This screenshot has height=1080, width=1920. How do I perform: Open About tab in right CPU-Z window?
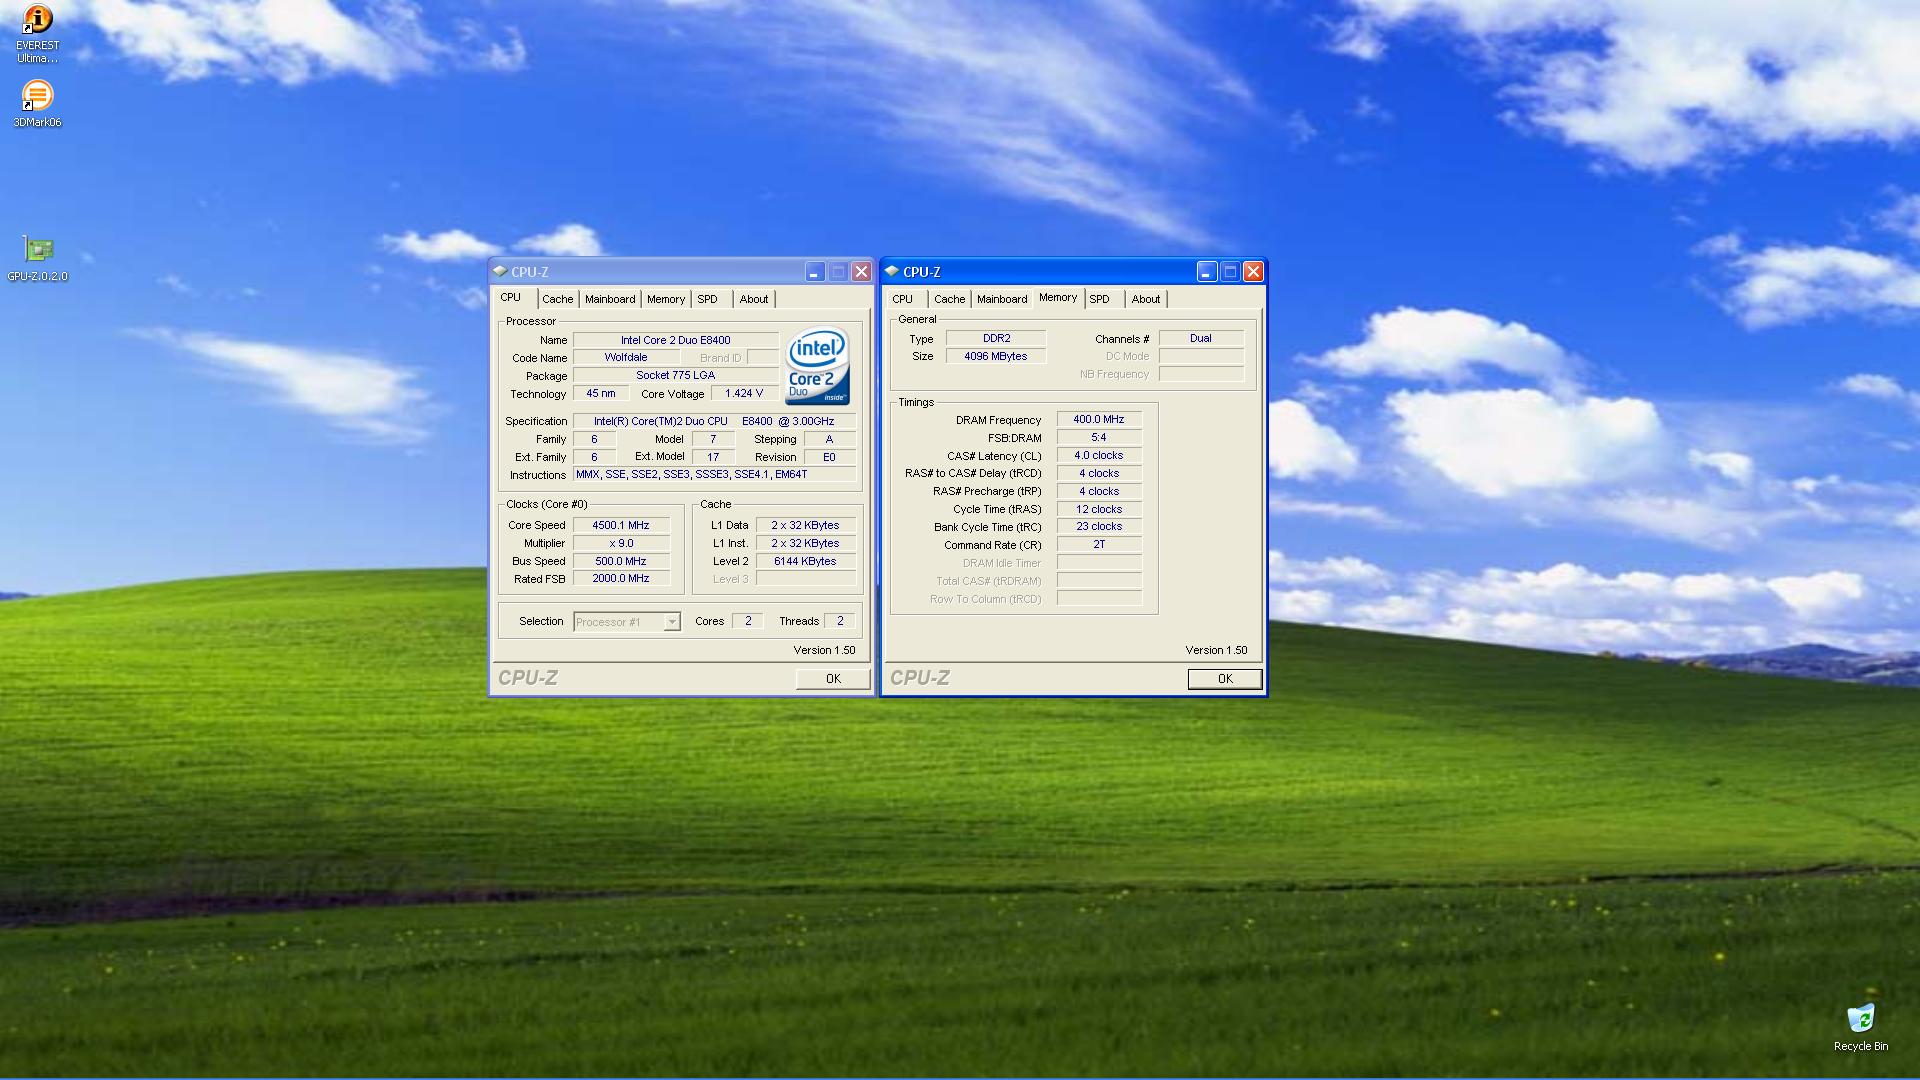1146,299
